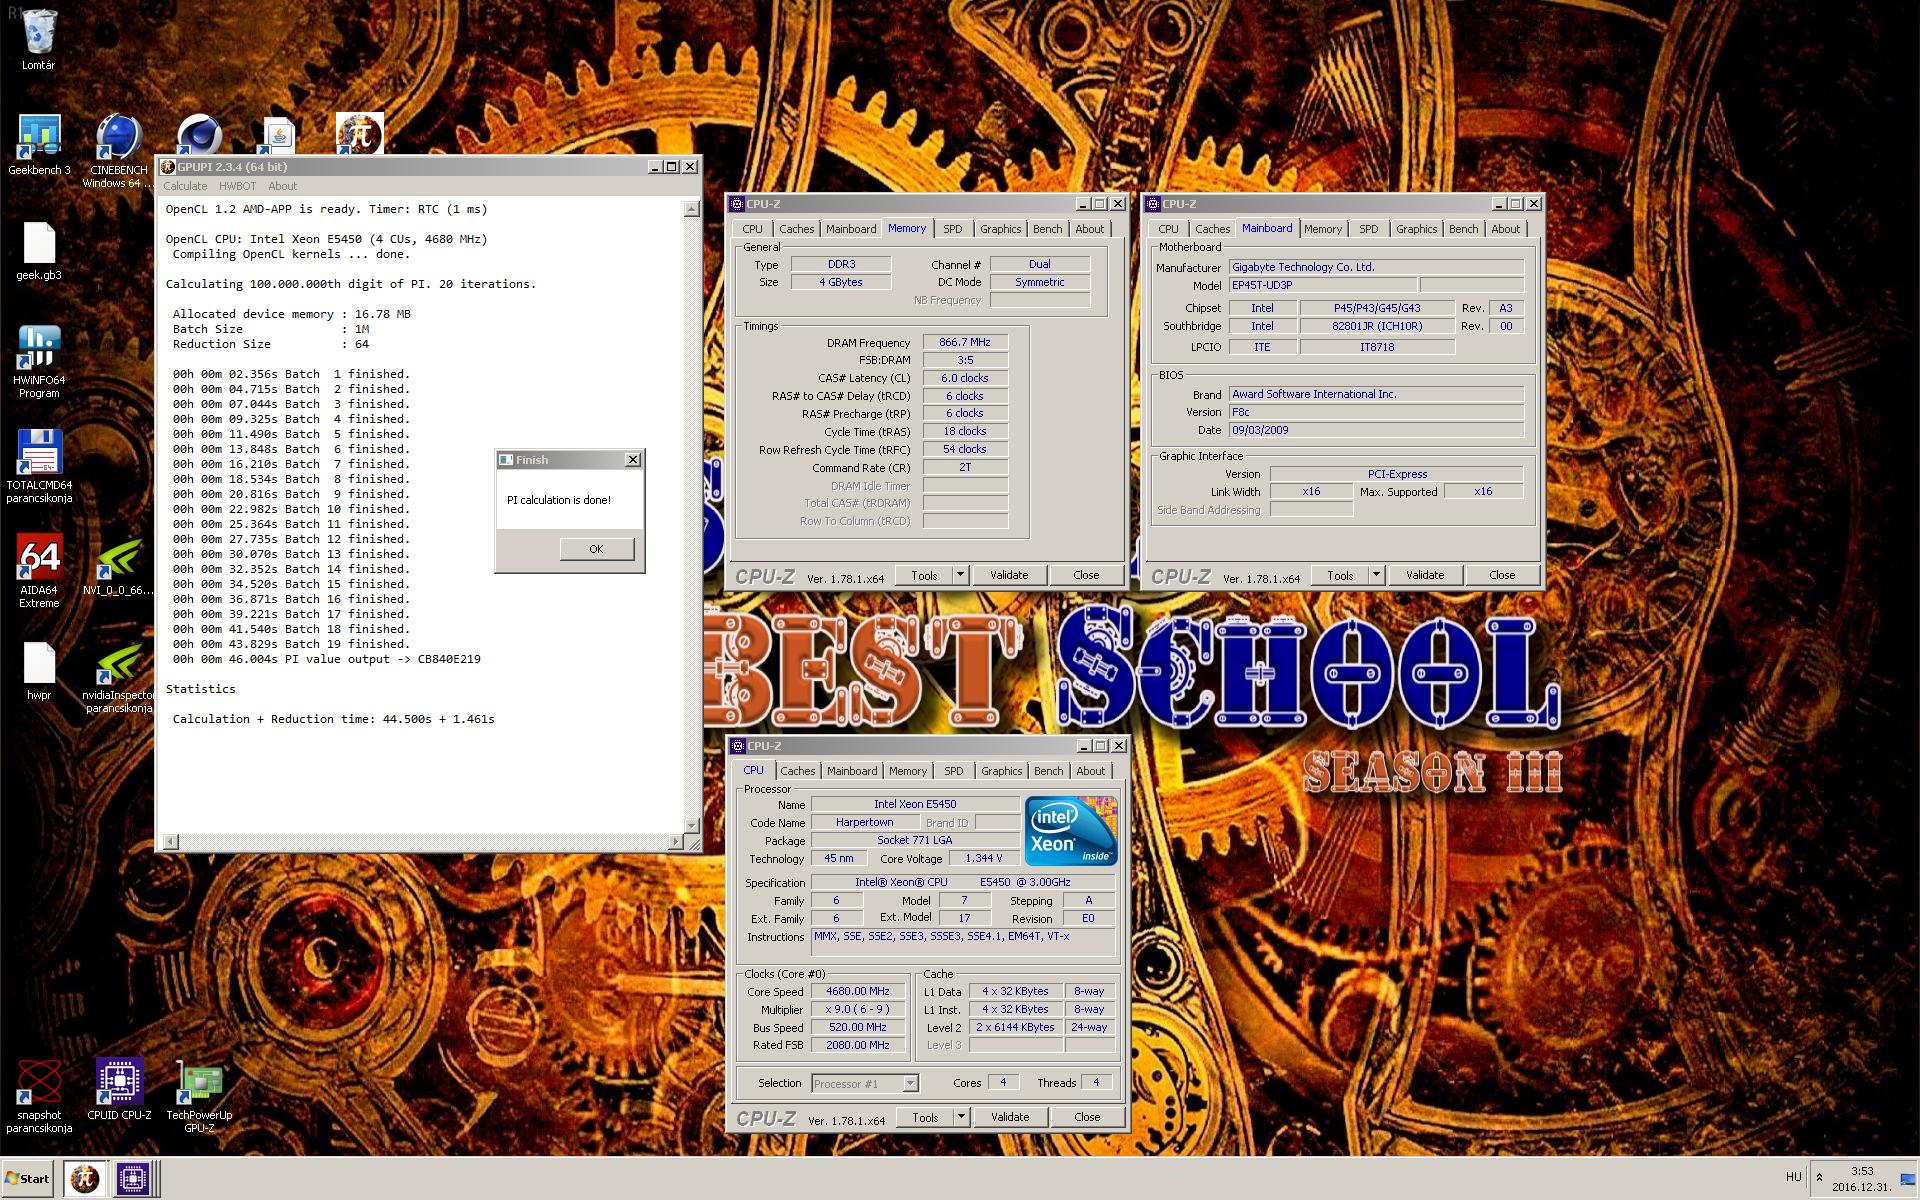Click Close button in Memory CPU-Z window

coord(1086,575)
